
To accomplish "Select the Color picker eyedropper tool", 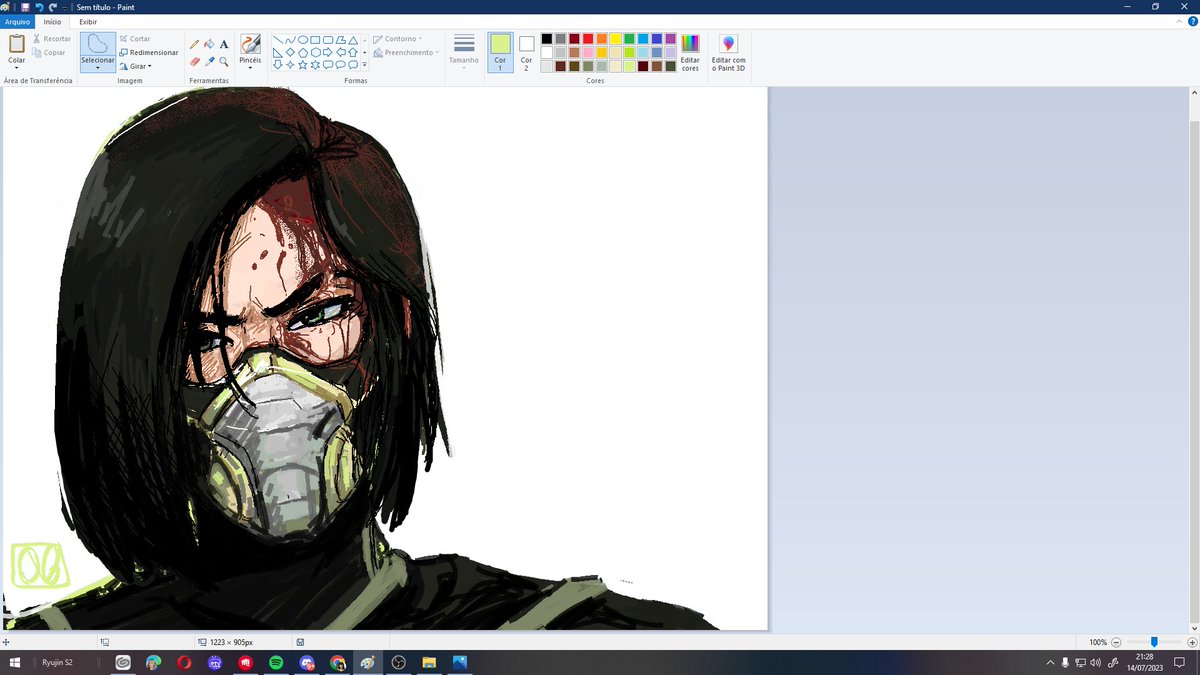I will (x=209, y=61).
